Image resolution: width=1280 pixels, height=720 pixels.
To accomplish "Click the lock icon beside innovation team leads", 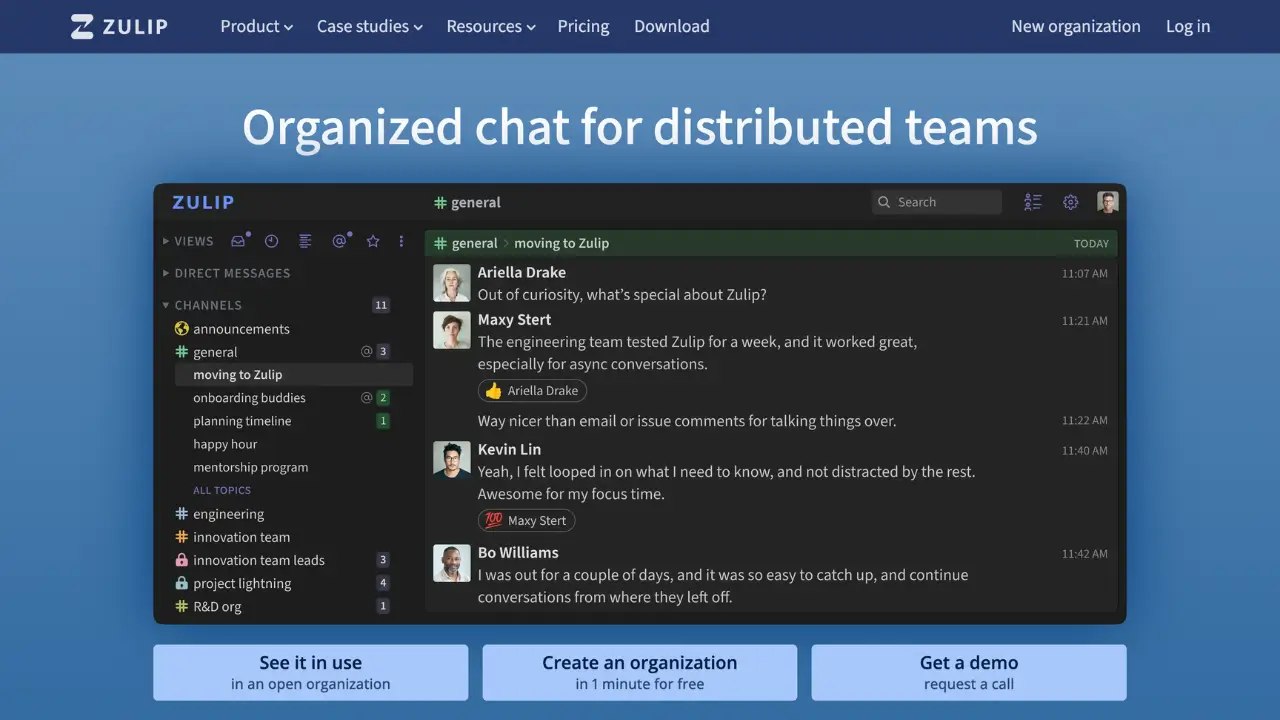I will click(181, 560).
